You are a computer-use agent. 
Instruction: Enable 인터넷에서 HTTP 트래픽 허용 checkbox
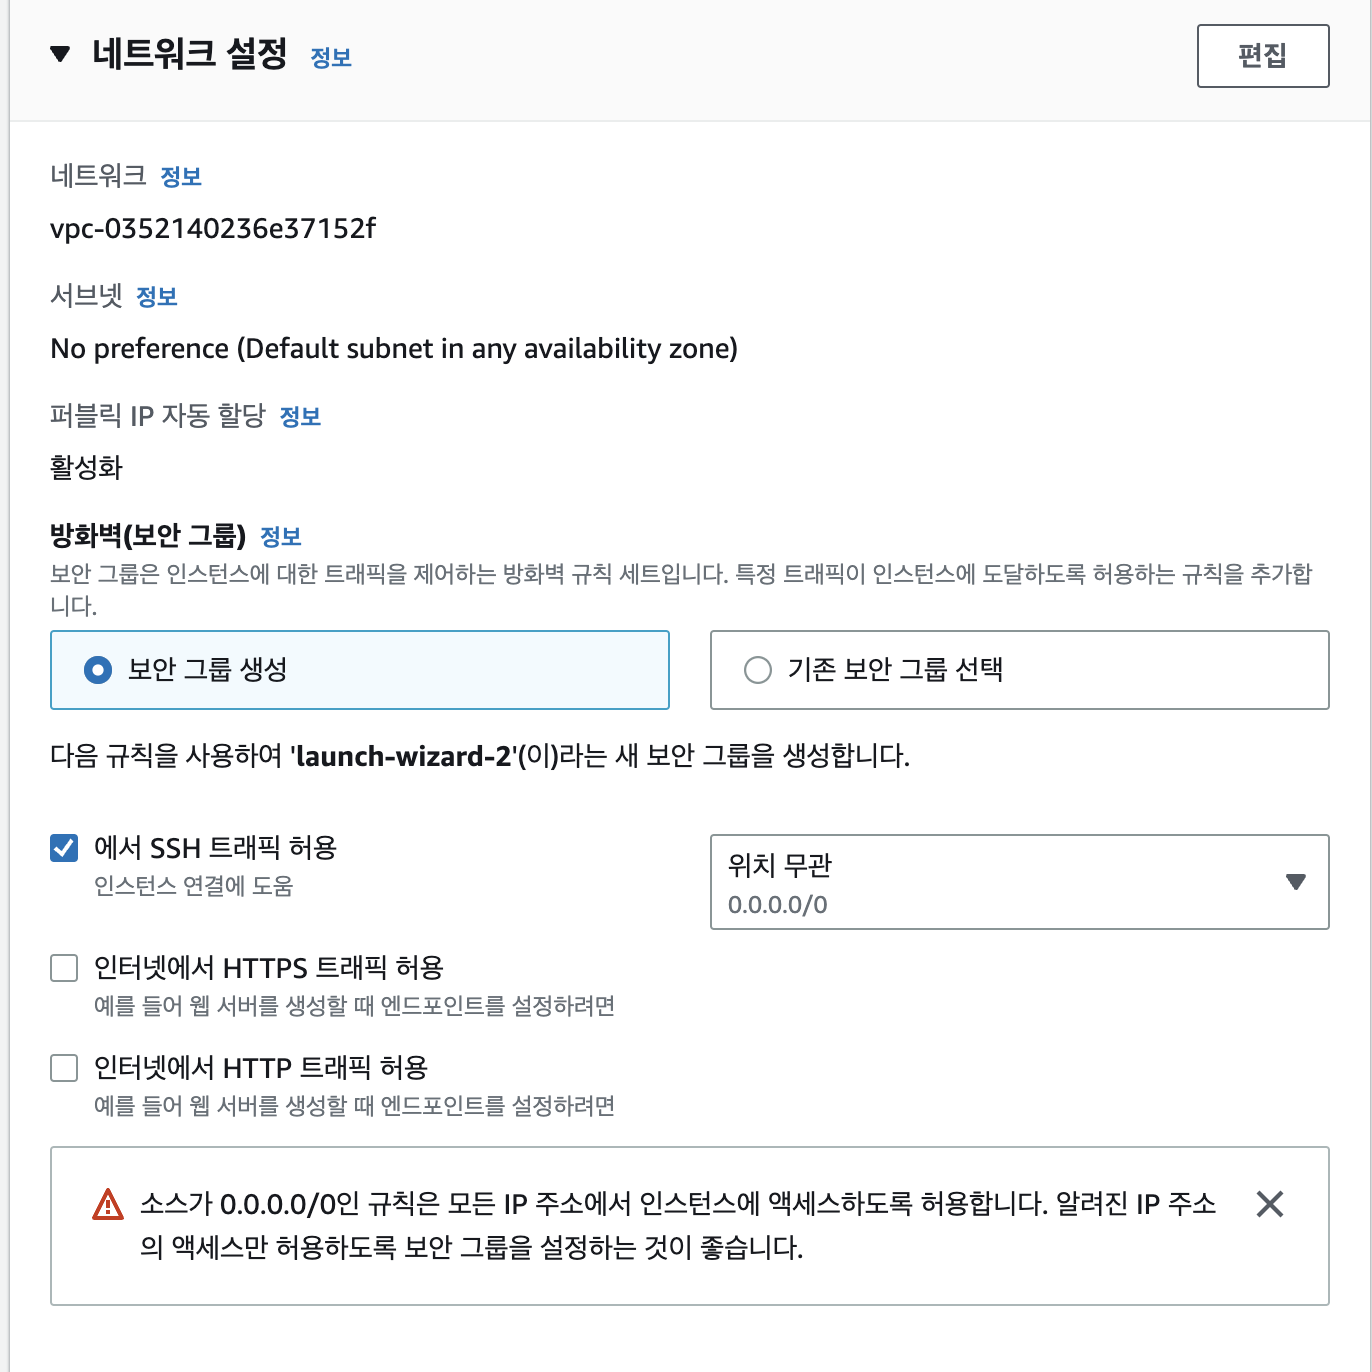click(64, 1068)
